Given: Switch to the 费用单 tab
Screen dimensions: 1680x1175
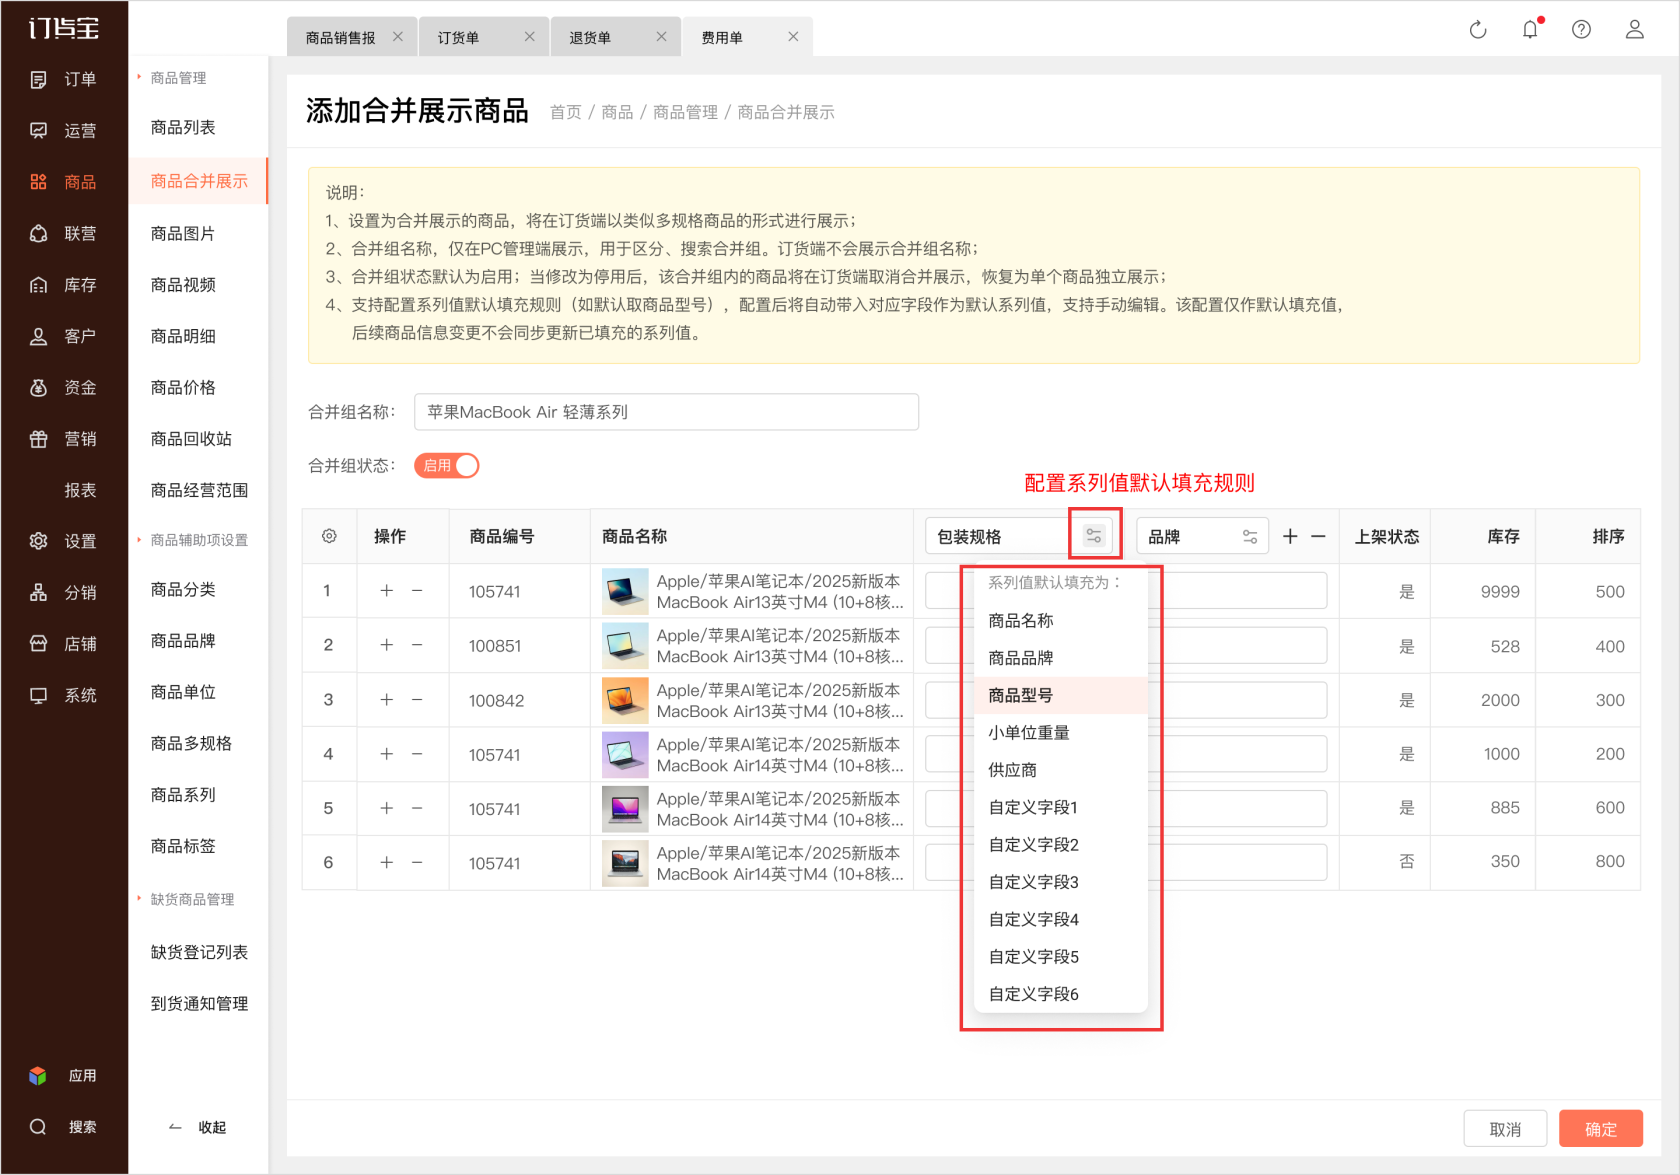Looking at the screenshot, I should [x=722, y=38].
